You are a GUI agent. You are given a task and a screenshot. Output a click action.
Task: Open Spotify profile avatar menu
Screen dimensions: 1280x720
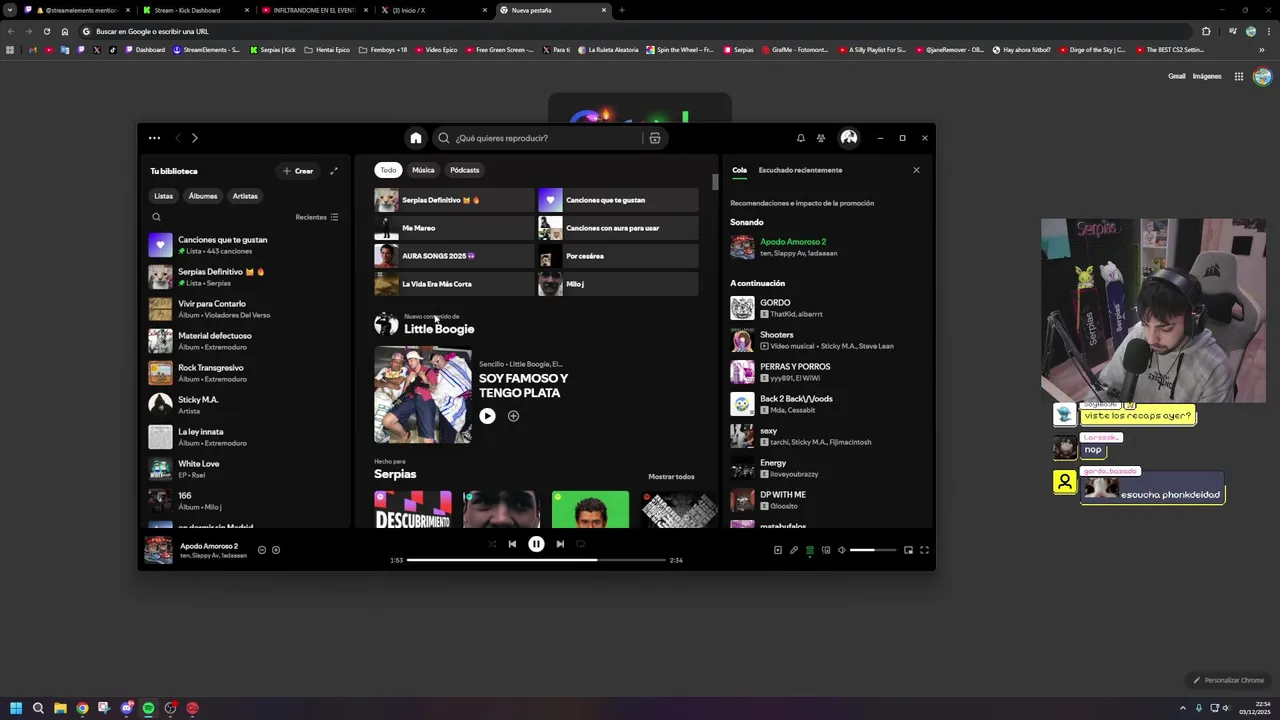[x=849, y=138]
